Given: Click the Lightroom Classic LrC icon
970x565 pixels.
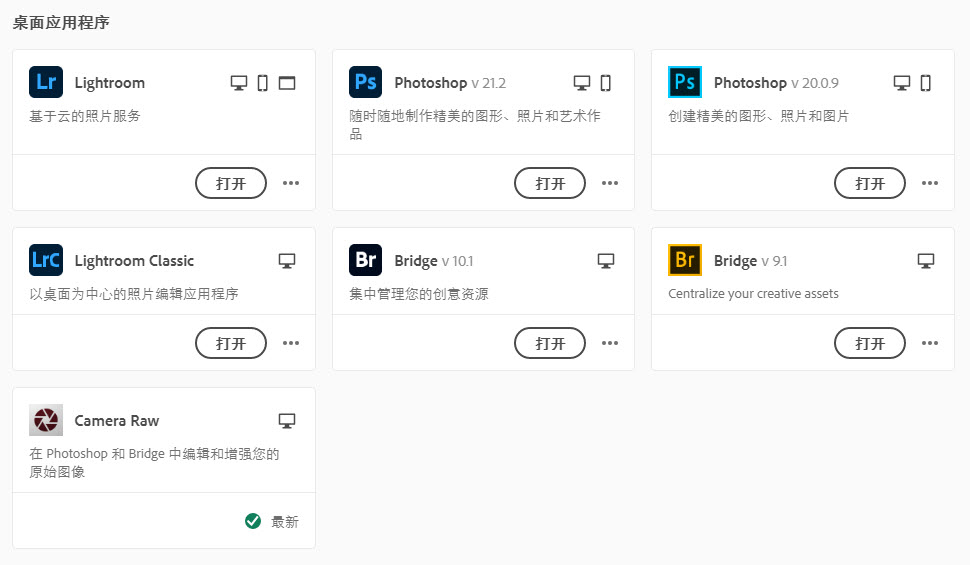Looking at the screenshot, I should 46,260.
